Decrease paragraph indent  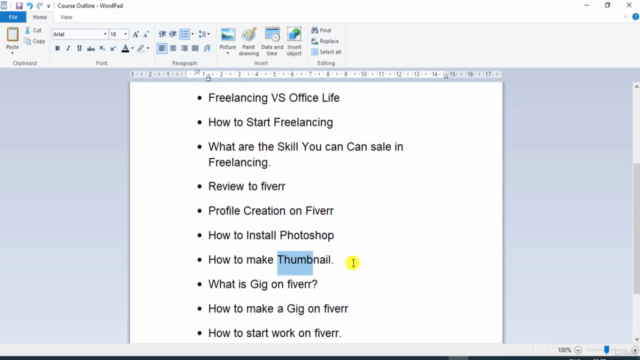[x=162, y=34]
